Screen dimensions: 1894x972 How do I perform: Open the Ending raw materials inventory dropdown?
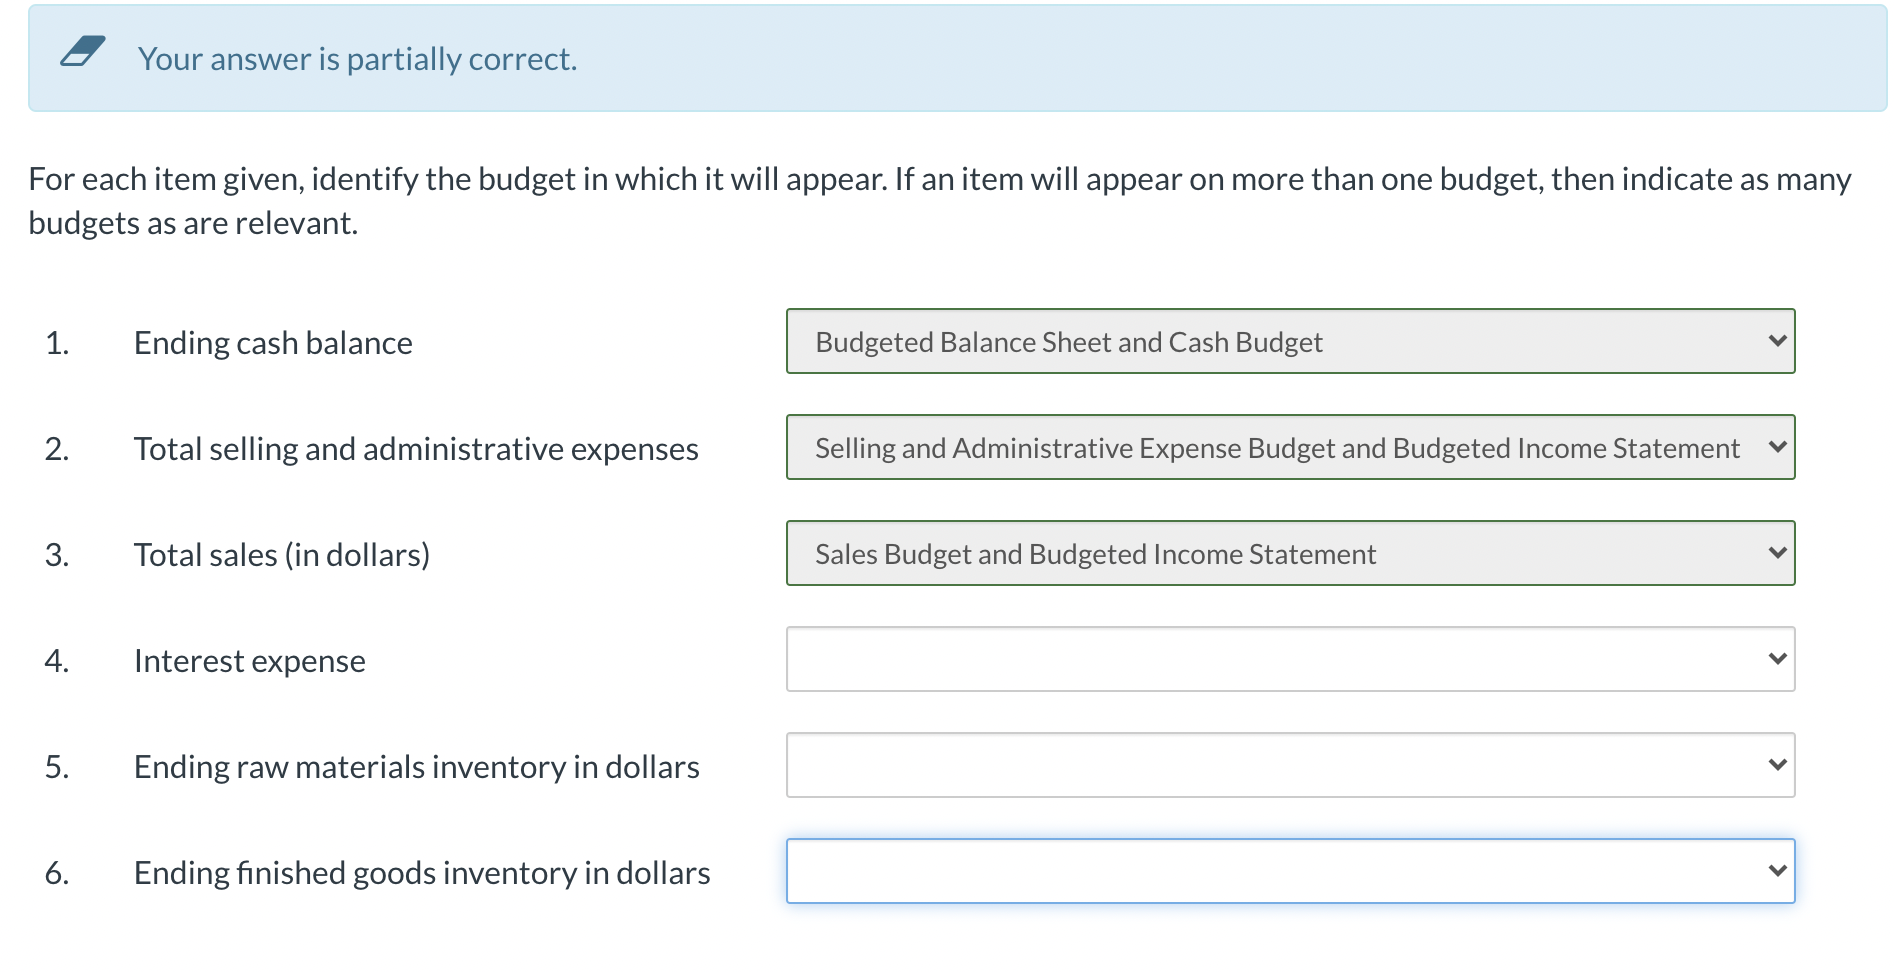(x=1289, y=765)
